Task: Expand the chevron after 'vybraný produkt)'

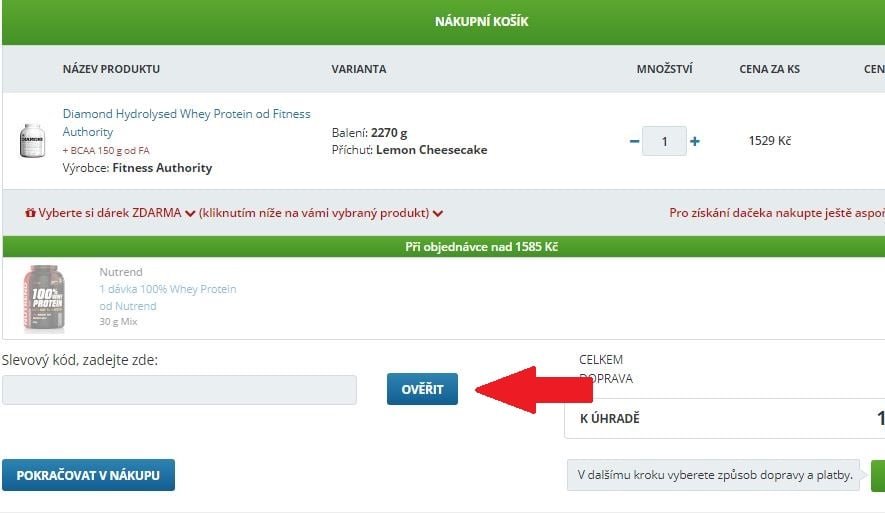Action: pyautogui.click(x=438, y=213)
